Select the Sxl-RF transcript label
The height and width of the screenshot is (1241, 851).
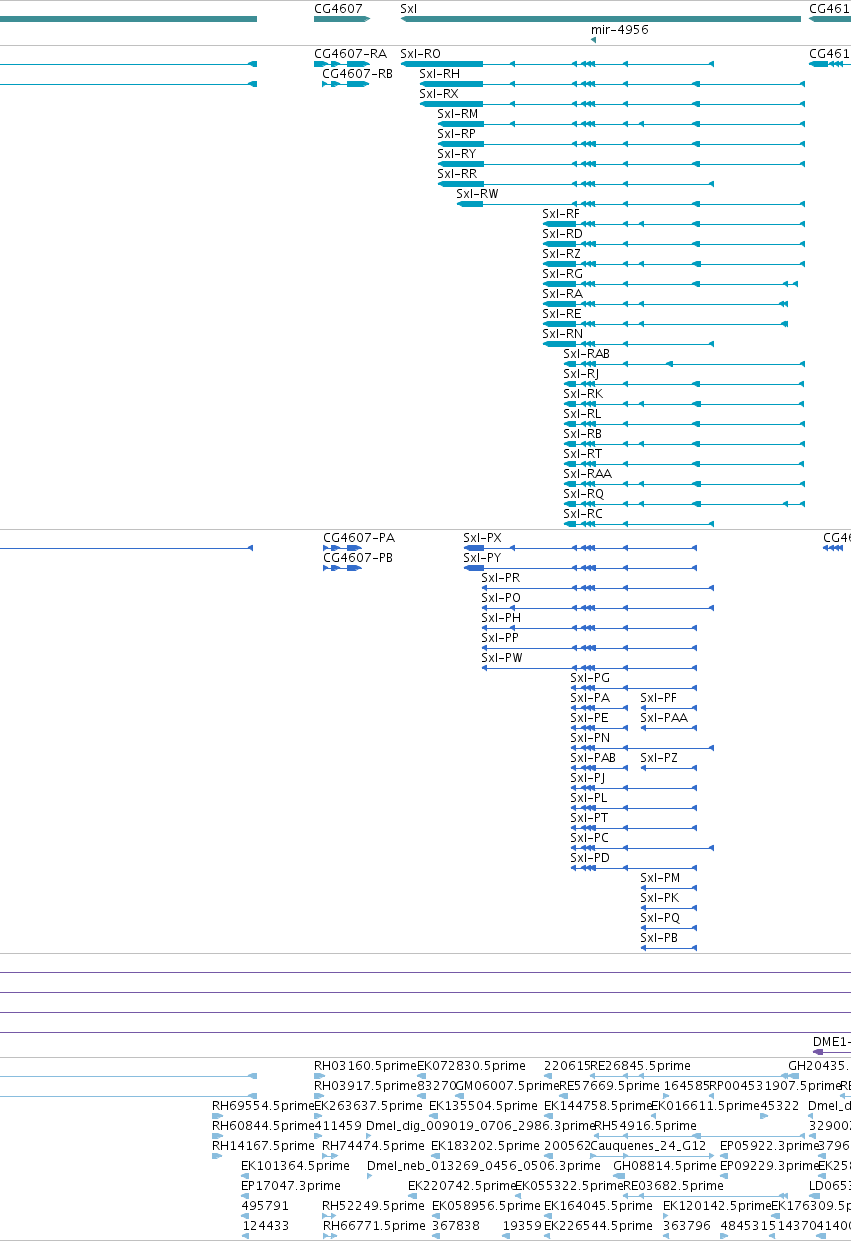561,214
